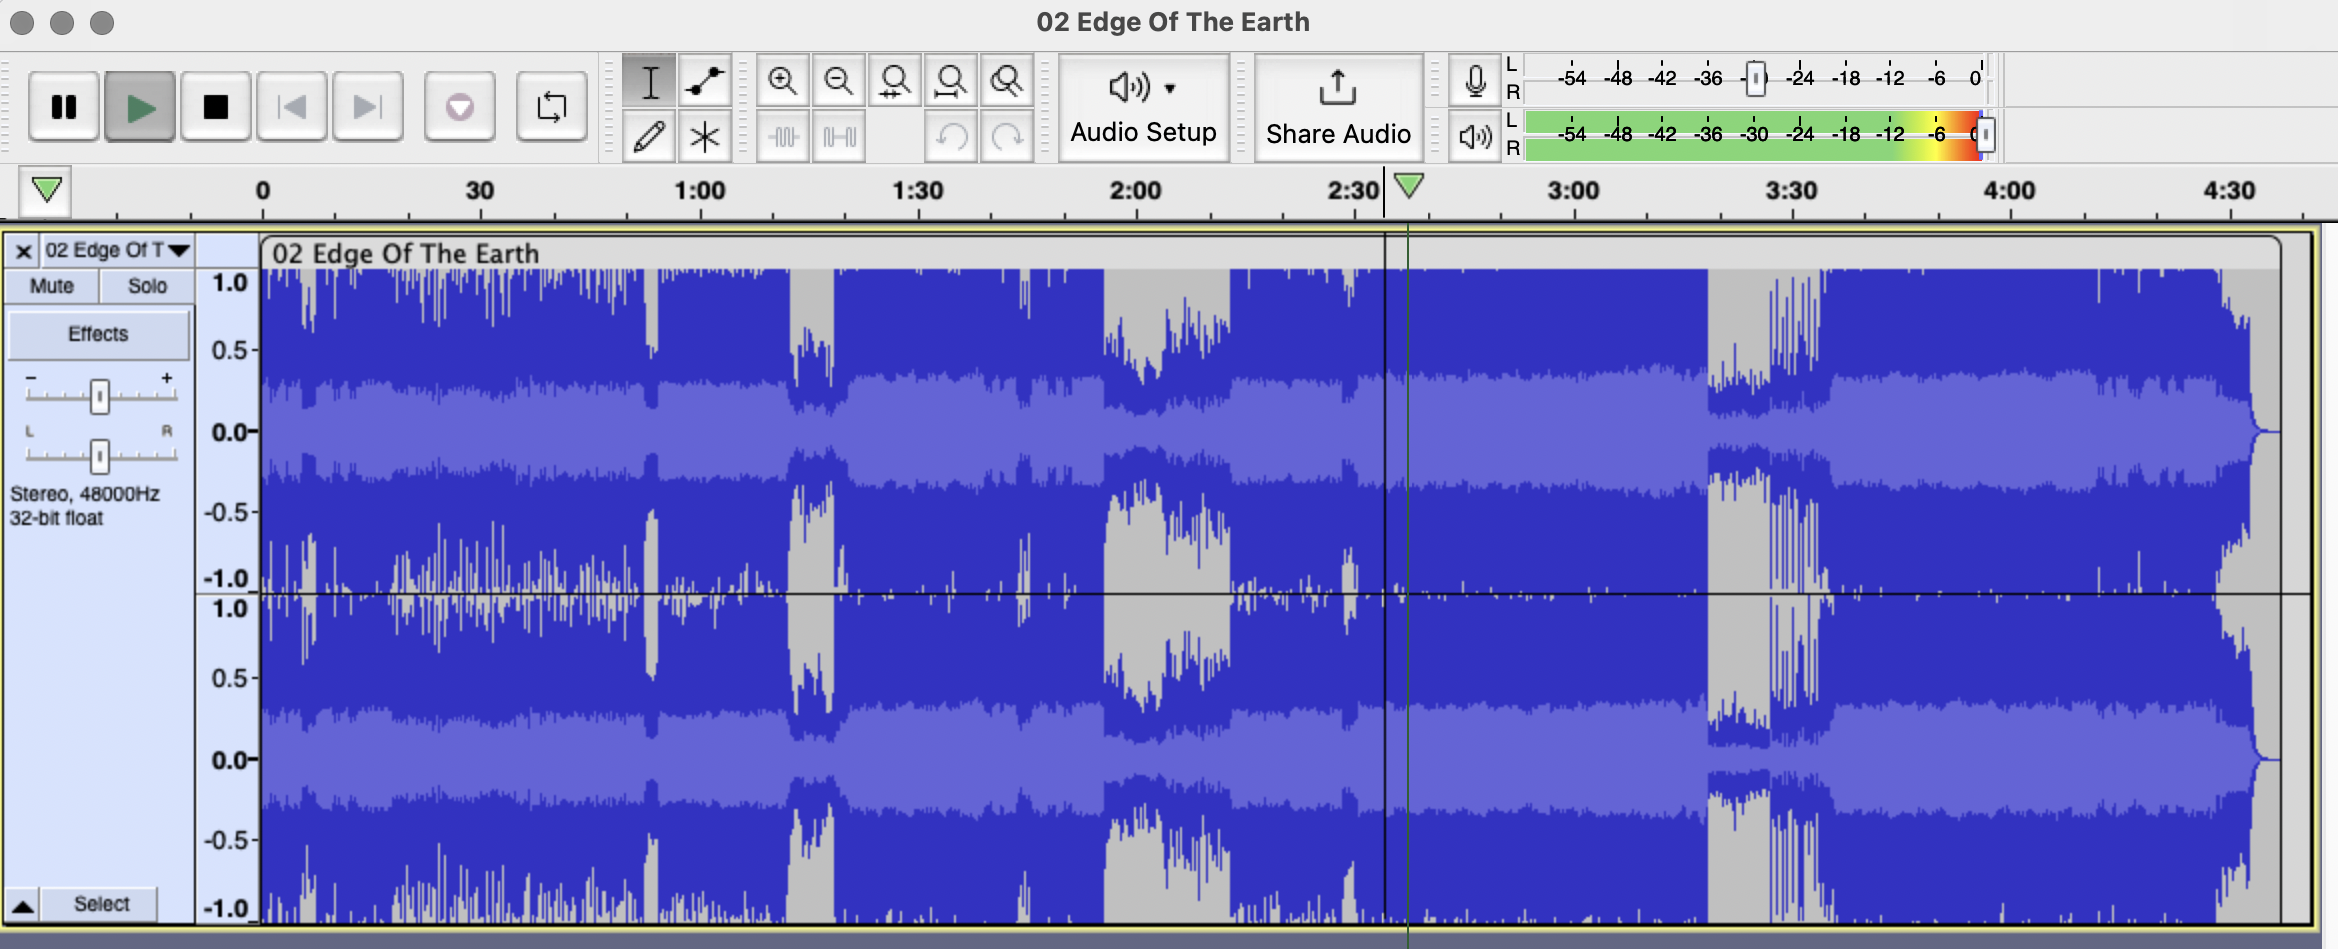Click the microphone record meter icon
This screenshot has height=949, width=2338.
(x=1475, y=81)
